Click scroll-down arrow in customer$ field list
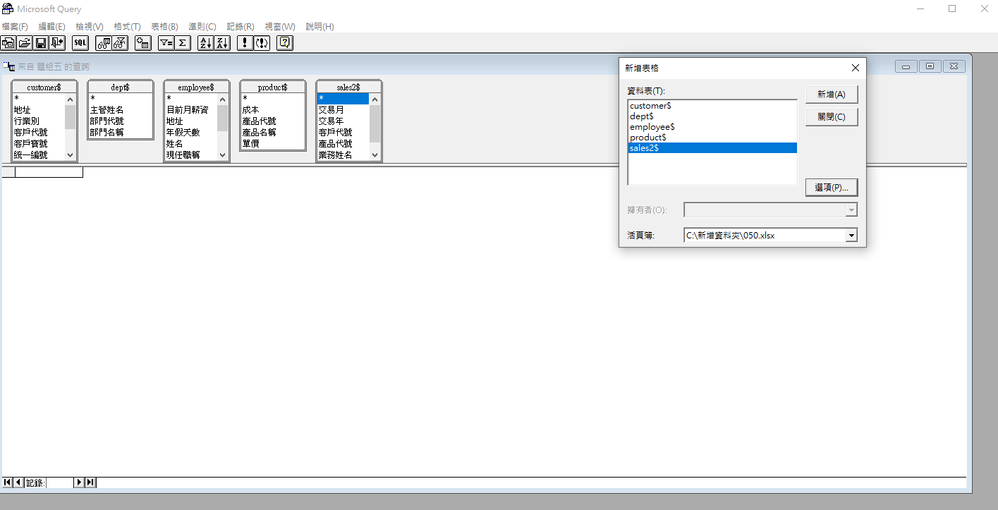This screenshot has height=510, width=998. (x=70, y=155)
